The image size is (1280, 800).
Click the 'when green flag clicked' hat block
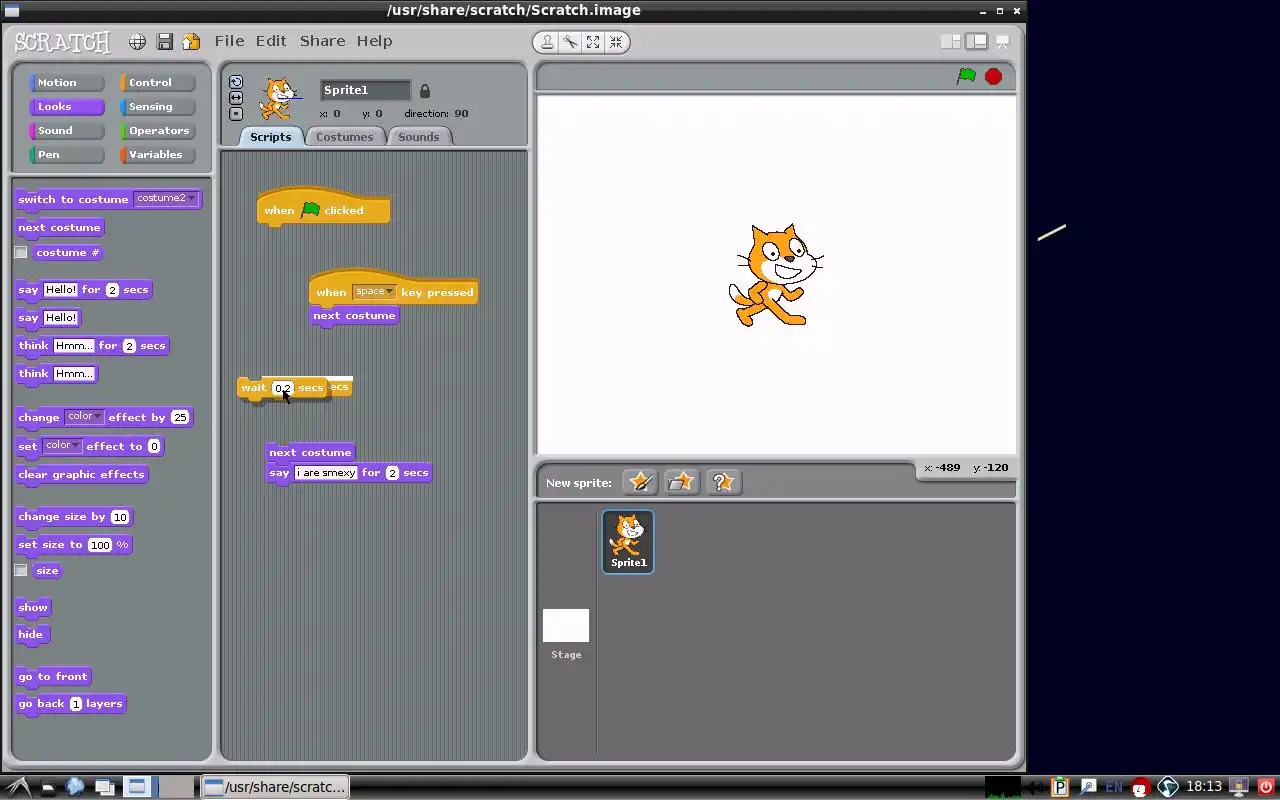323,209
